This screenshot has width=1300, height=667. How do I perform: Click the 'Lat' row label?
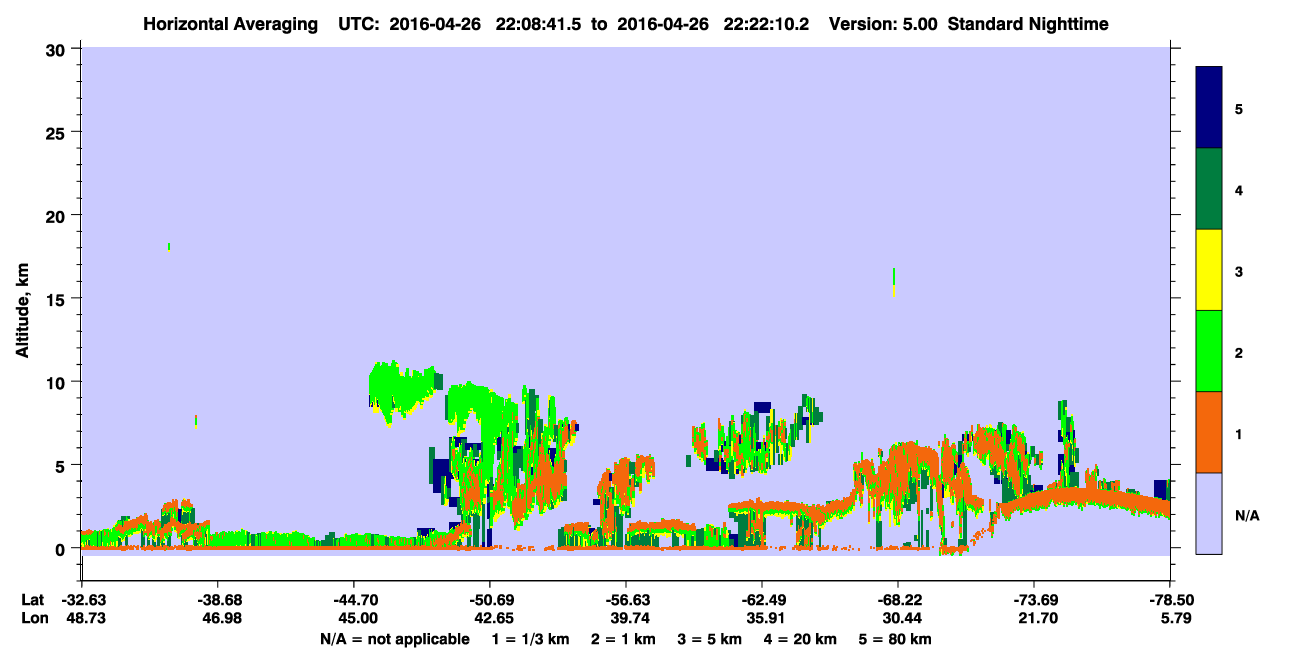click(x=32, y=600)
